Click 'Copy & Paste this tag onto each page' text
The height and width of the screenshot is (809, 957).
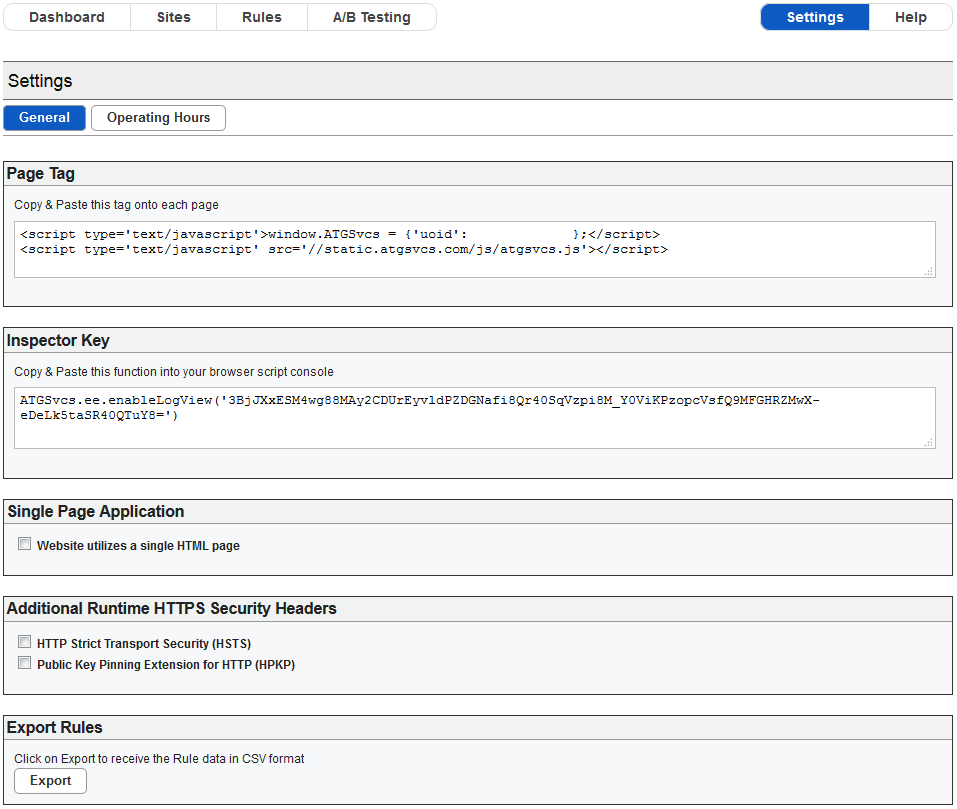(x=117, y=205)
